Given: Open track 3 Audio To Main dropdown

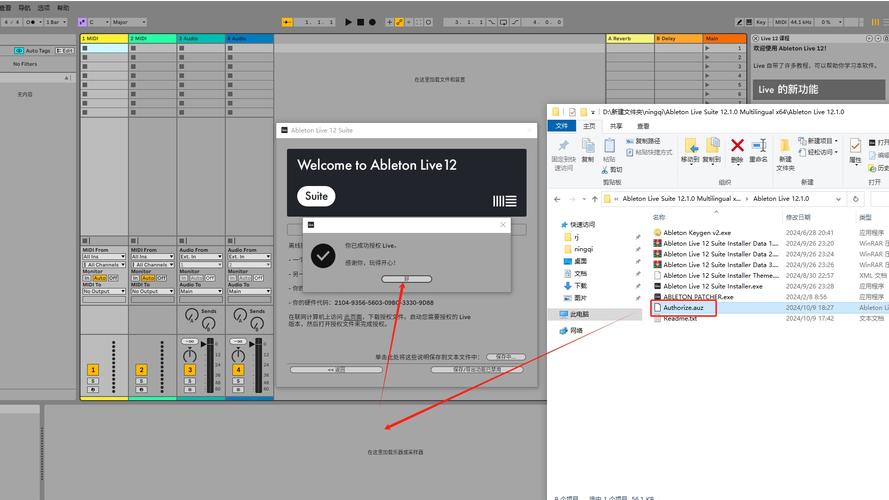Looking at the screenshot, I should 201,291.
